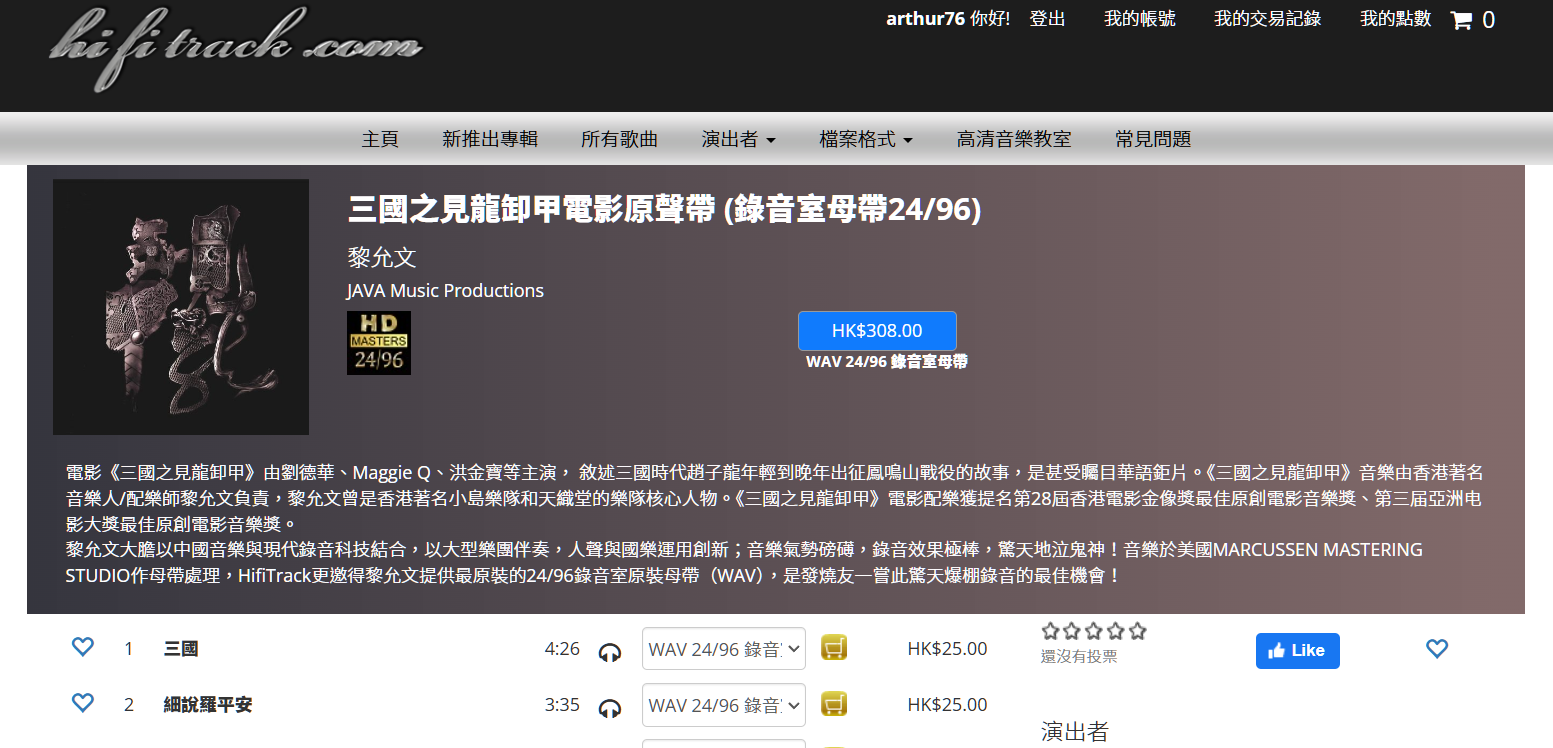
Task: Click label JAVA Music Productions
Action: [x=445, y=291]
